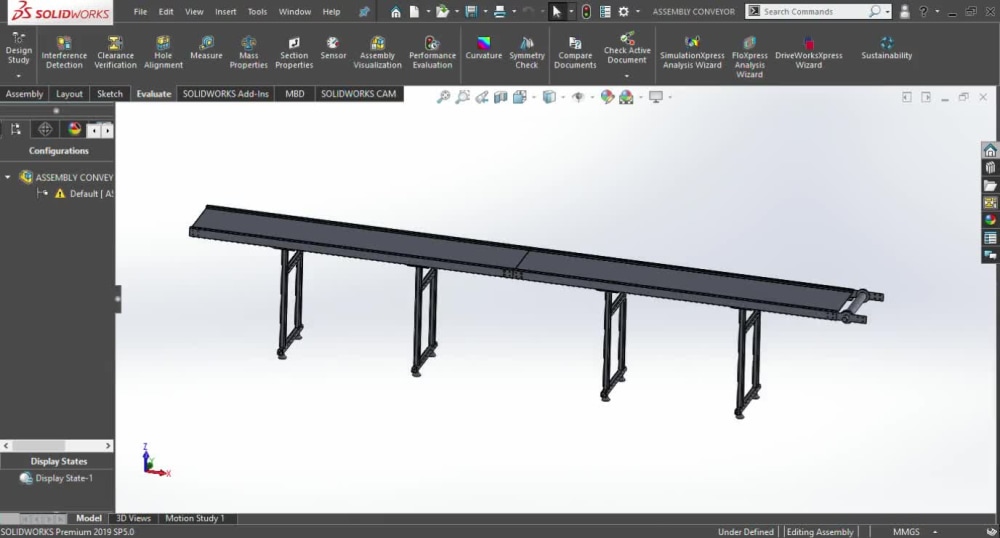The image size is (1000, 538).
Task: Open a file with the folder icon
Action: click(x=442, y=11)
